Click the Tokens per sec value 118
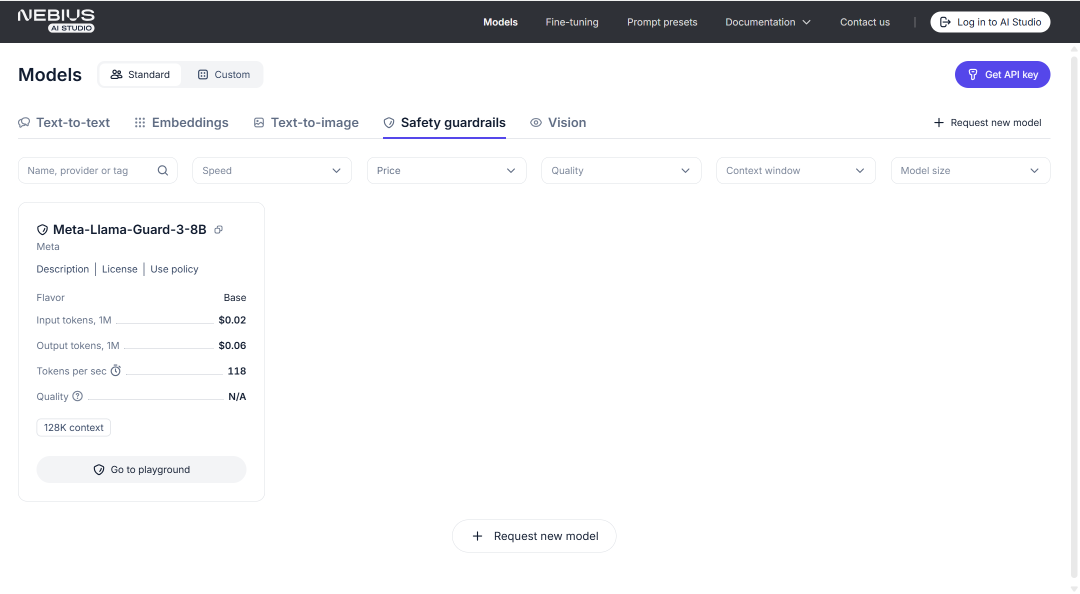Image resolution: width=1080 pixels, height=594 pixels. (x=237, y=371)
